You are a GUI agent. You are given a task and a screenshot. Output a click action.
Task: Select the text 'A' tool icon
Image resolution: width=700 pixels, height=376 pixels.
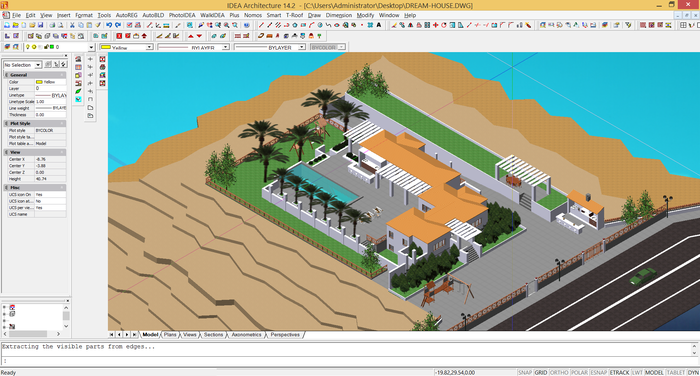pos(379,25)
